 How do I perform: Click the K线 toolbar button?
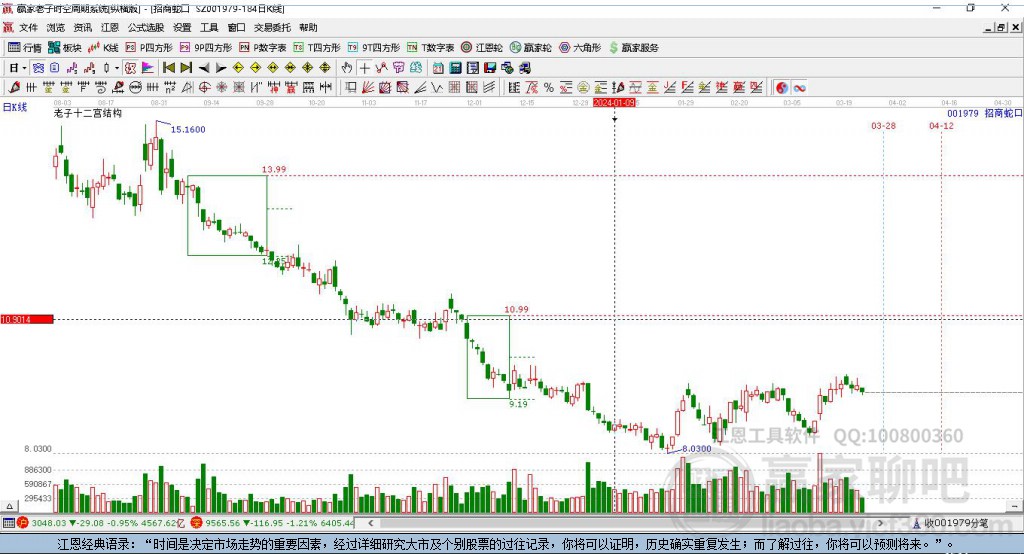tap(103, 48)
